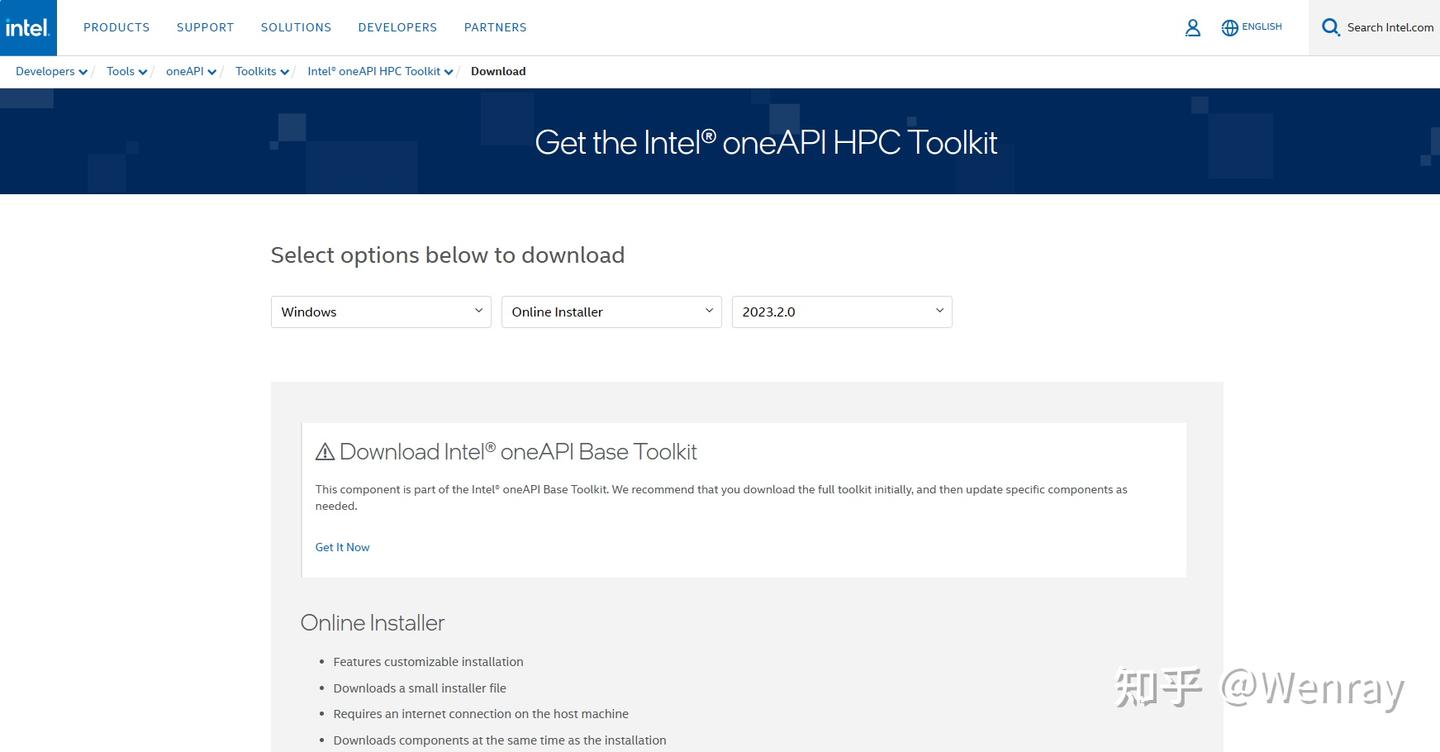
Task: Expand the Developers breadcrumb menu
Action: click(x=50, y=71)
